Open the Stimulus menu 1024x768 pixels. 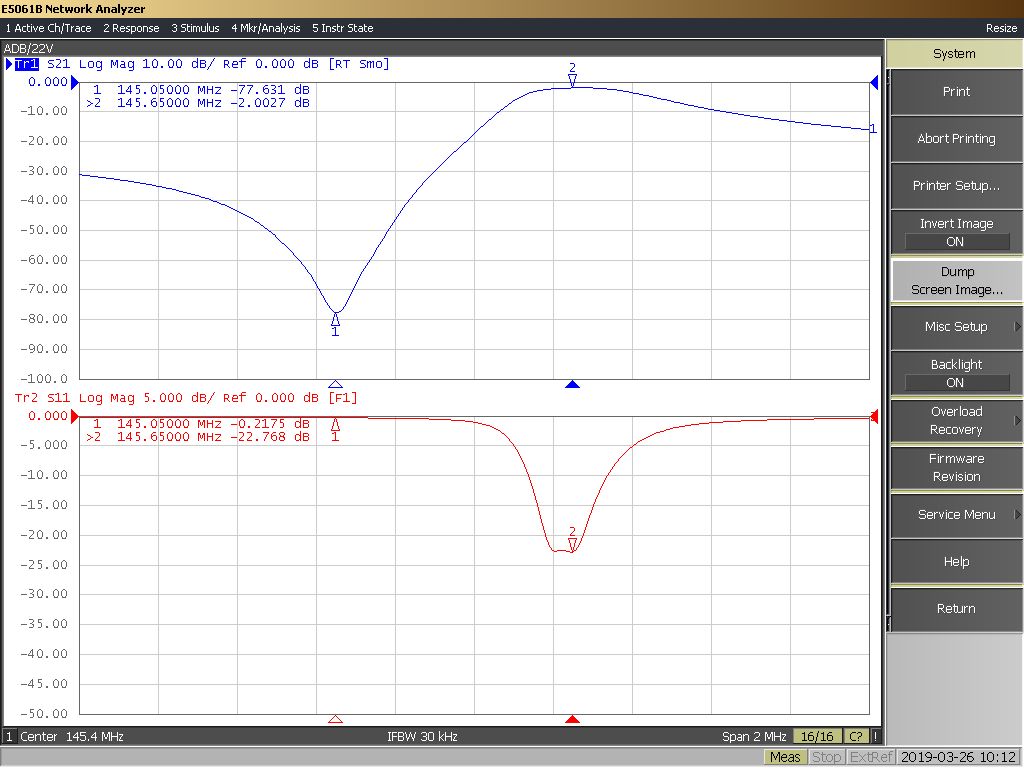coord(195,28)
